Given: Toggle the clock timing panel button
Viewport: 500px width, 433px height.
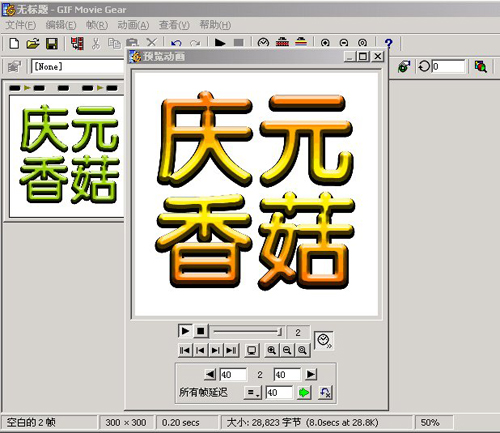Looking at the screenshot, I should [x=324, y=341].
